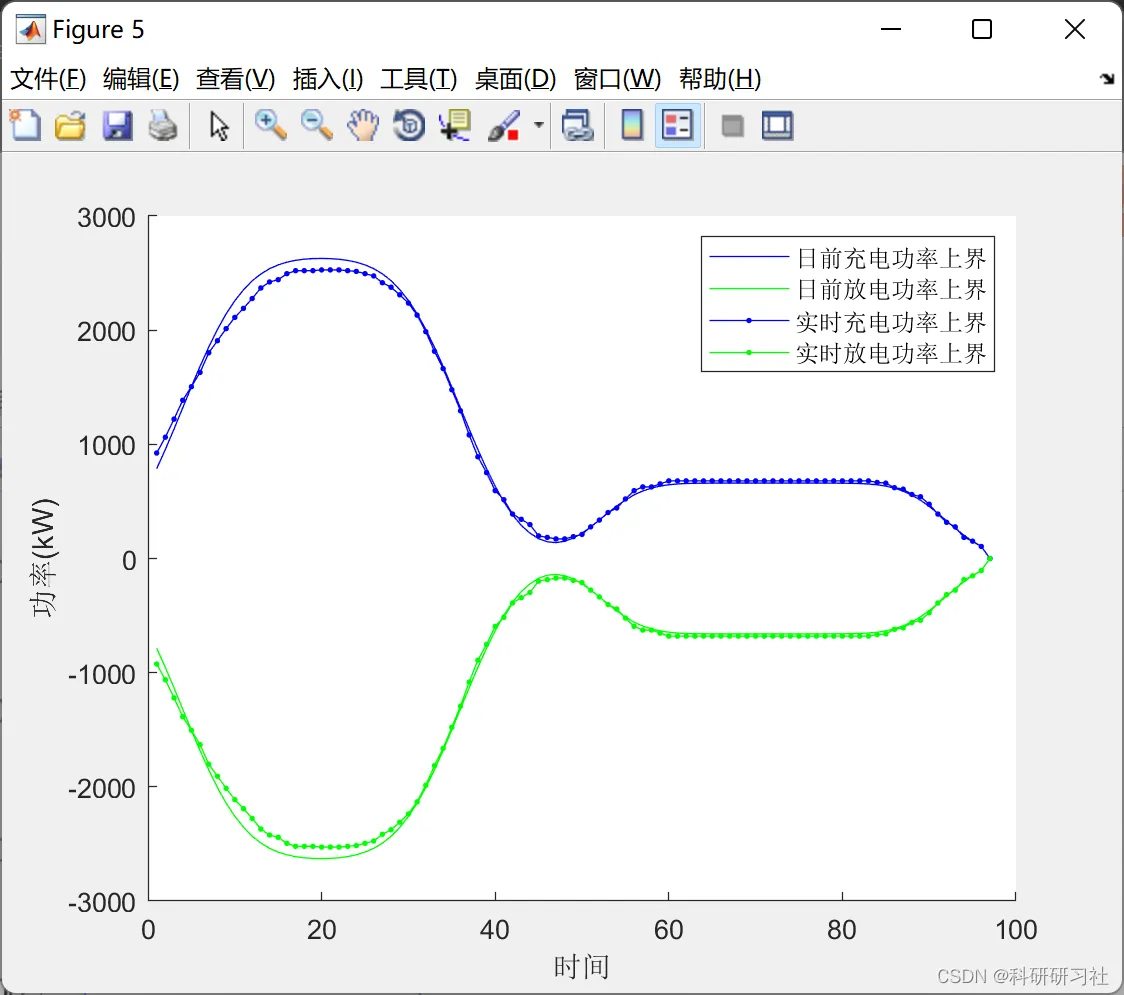This screenshot has width=1124, height=995.
Task: Print the figure via the printer icon
Action: [x=163, y=126]
